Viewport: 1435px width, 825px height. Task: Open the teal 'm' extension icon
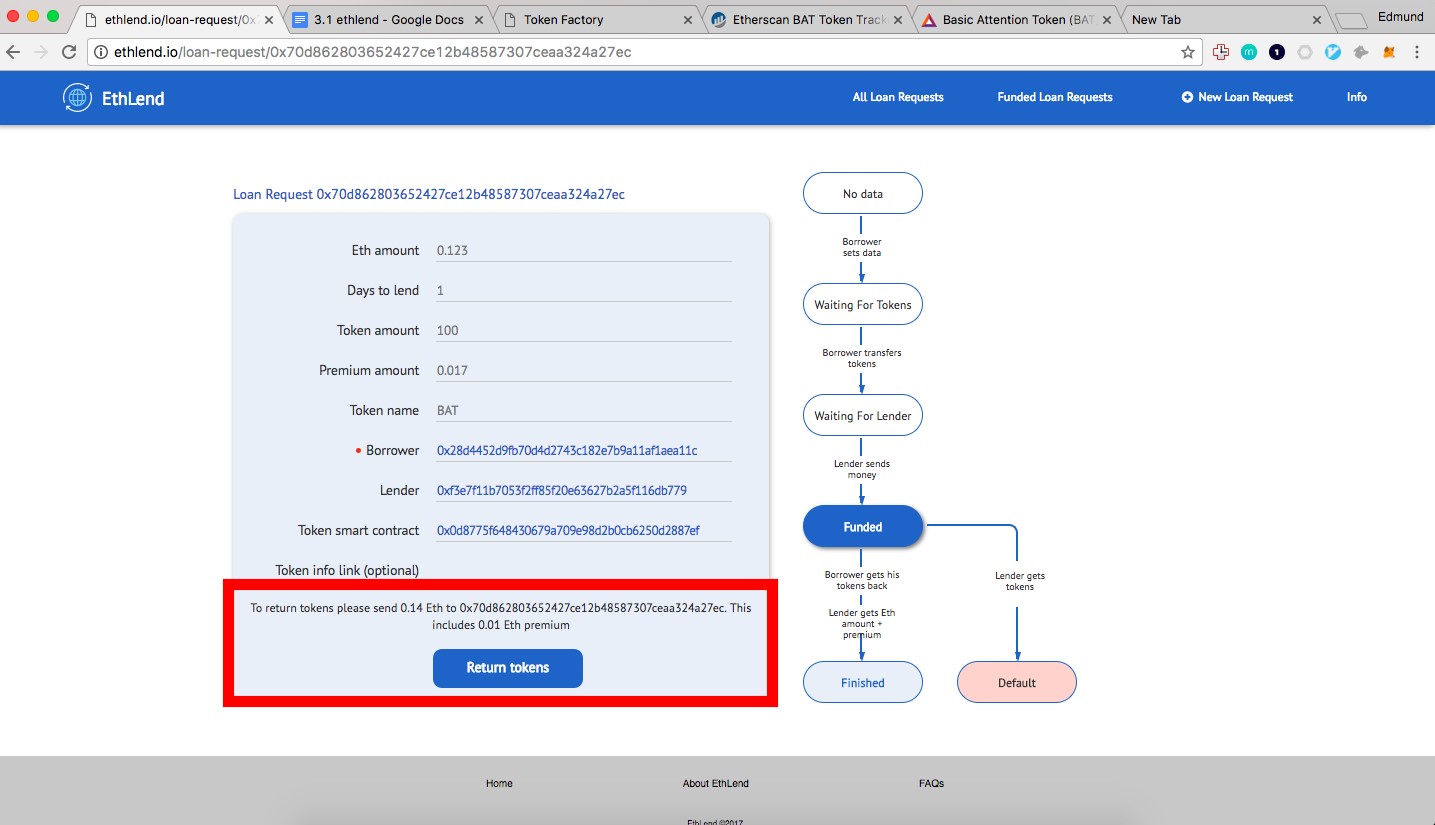click(x=1249, y=52)
